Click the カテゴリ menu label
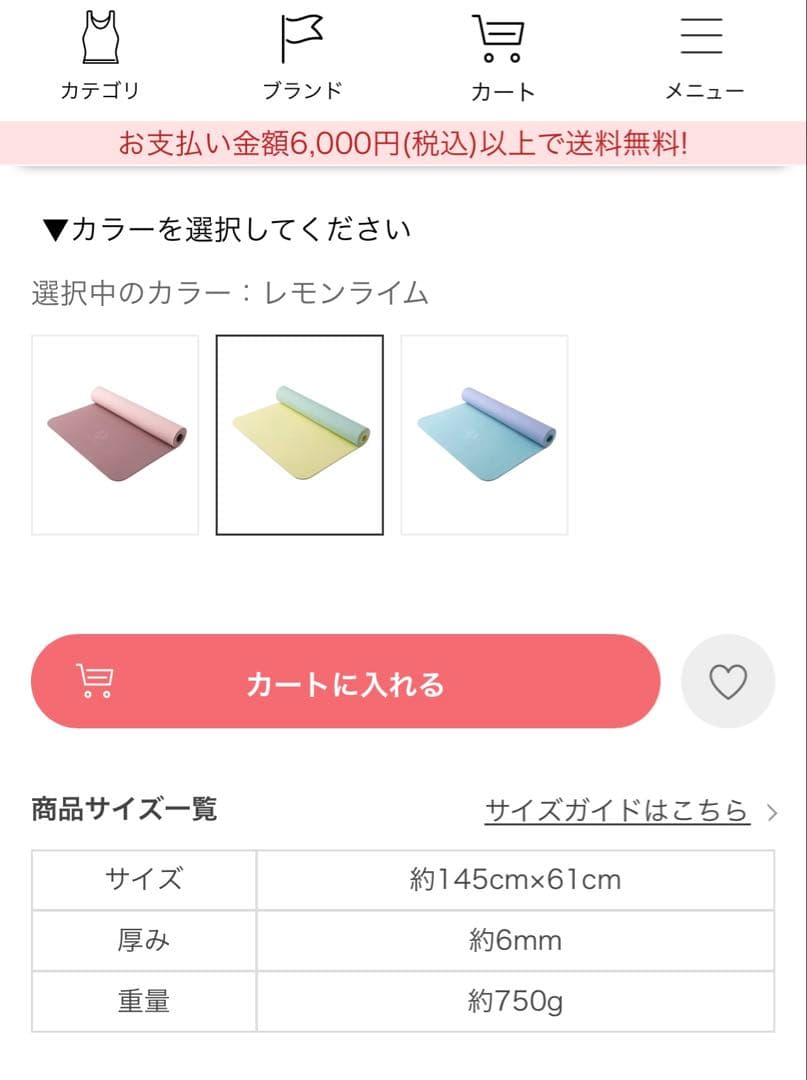This screenshot has height=1080, width=807. tap(99, 90)
